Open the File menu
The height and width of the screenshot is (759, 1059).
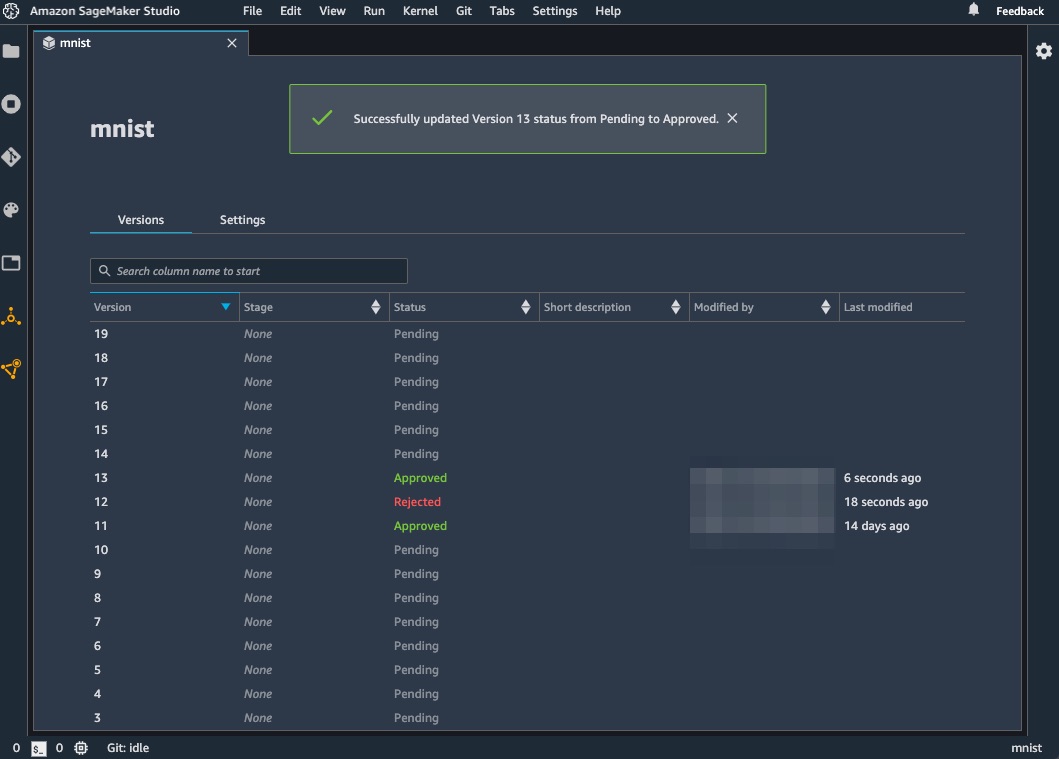(x=252, y=11)
